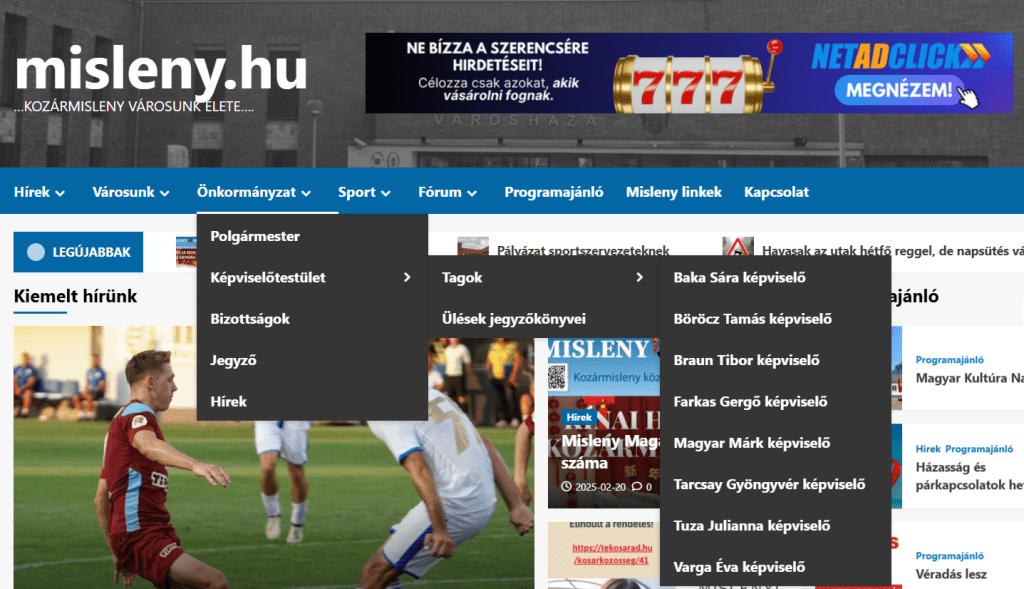Follow the tekosarad.hu kosarkozosseg link
Screen dimensions: 1024x589
[x=612, y=554]
